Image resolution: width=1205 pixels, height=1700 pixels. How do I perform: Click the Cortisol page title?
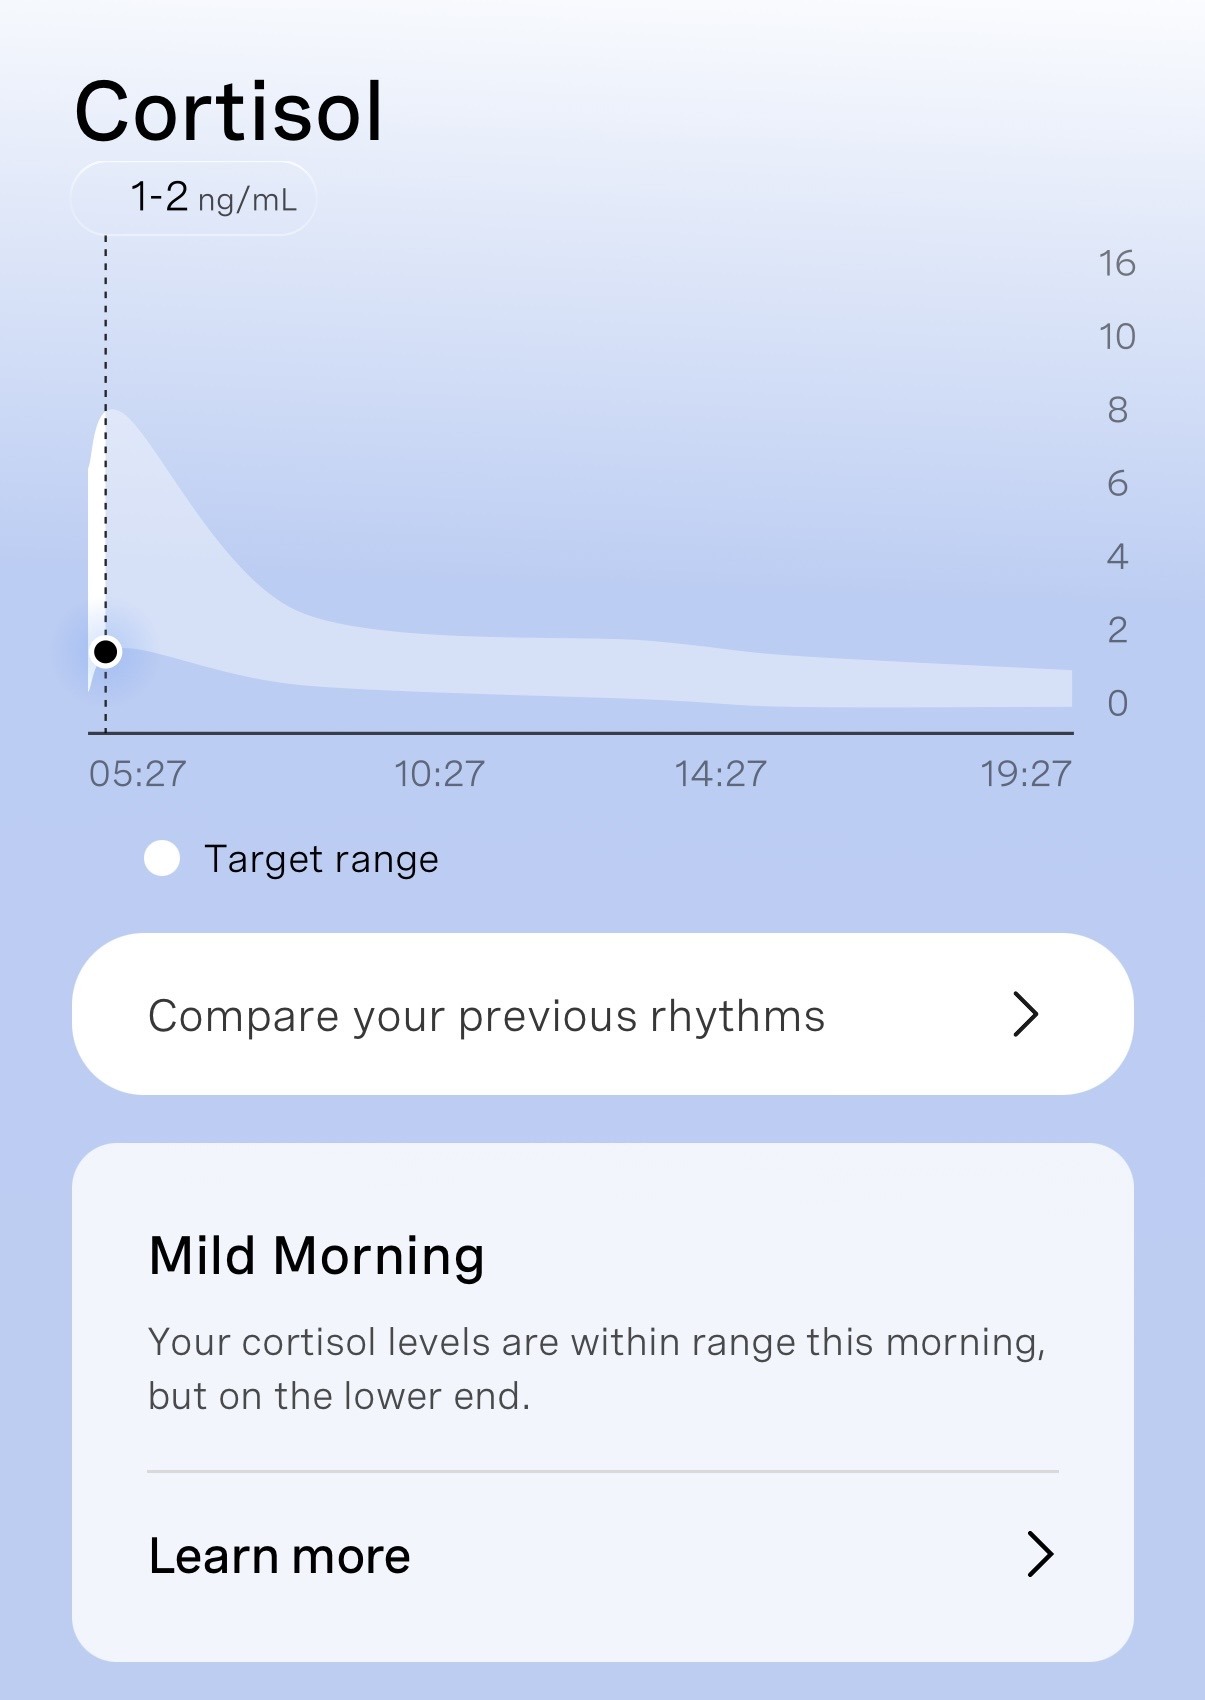tap(229, 111)
